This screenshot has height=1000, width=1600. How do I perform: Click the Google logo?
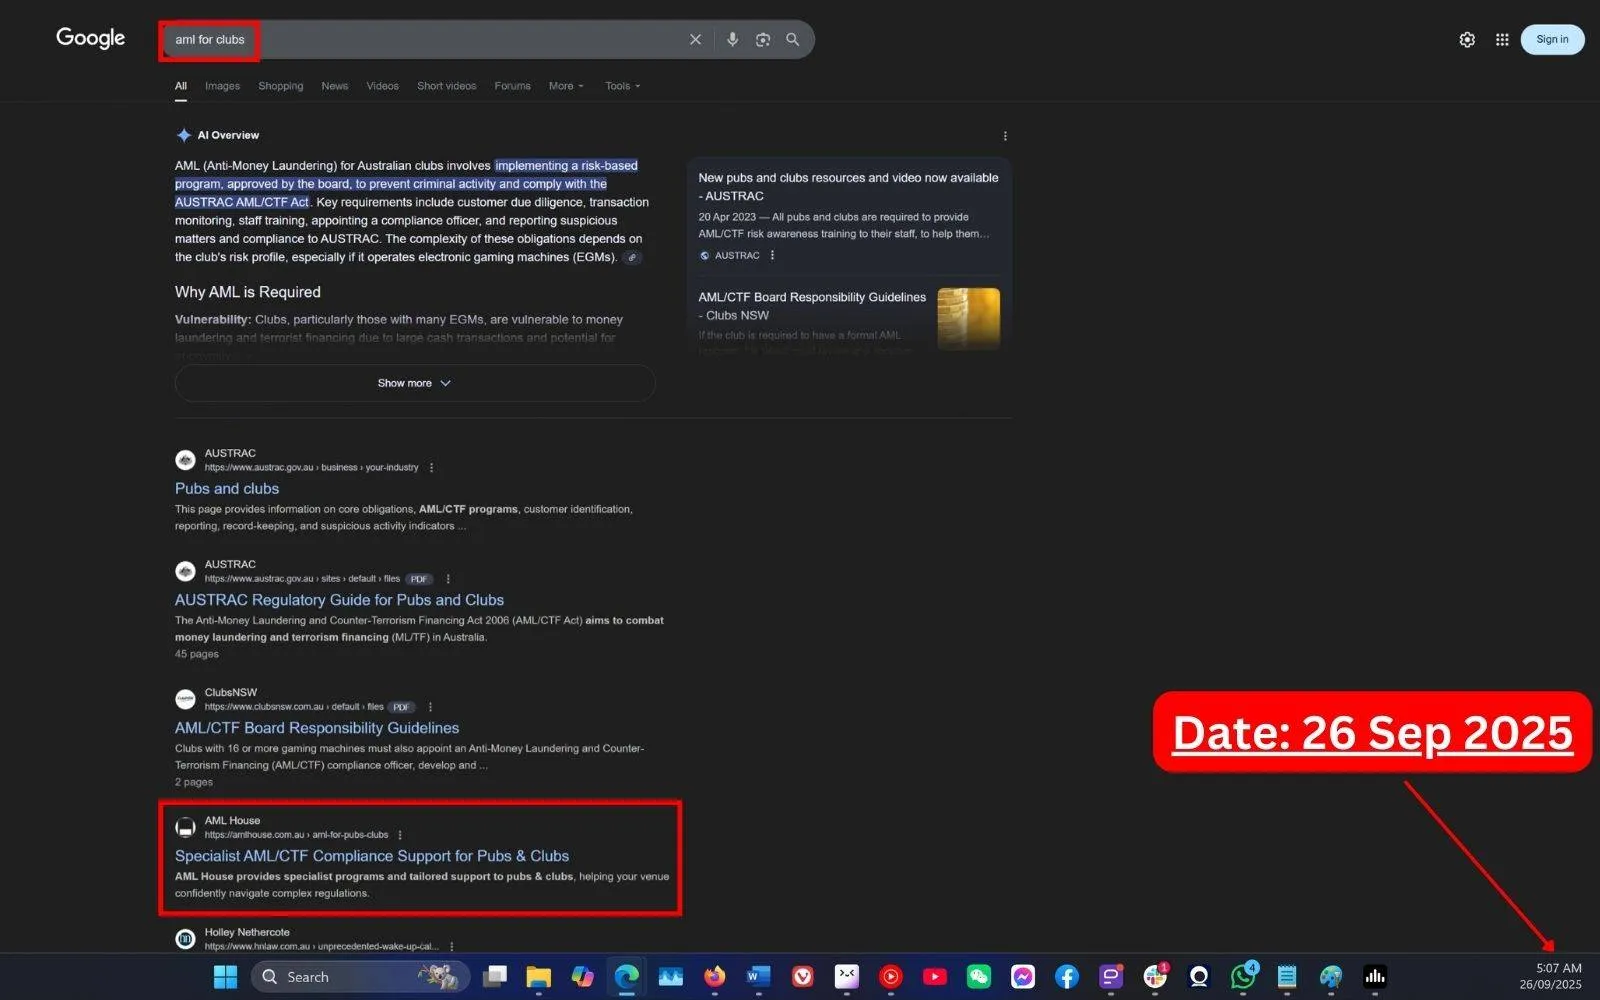(x=89, y=38)
